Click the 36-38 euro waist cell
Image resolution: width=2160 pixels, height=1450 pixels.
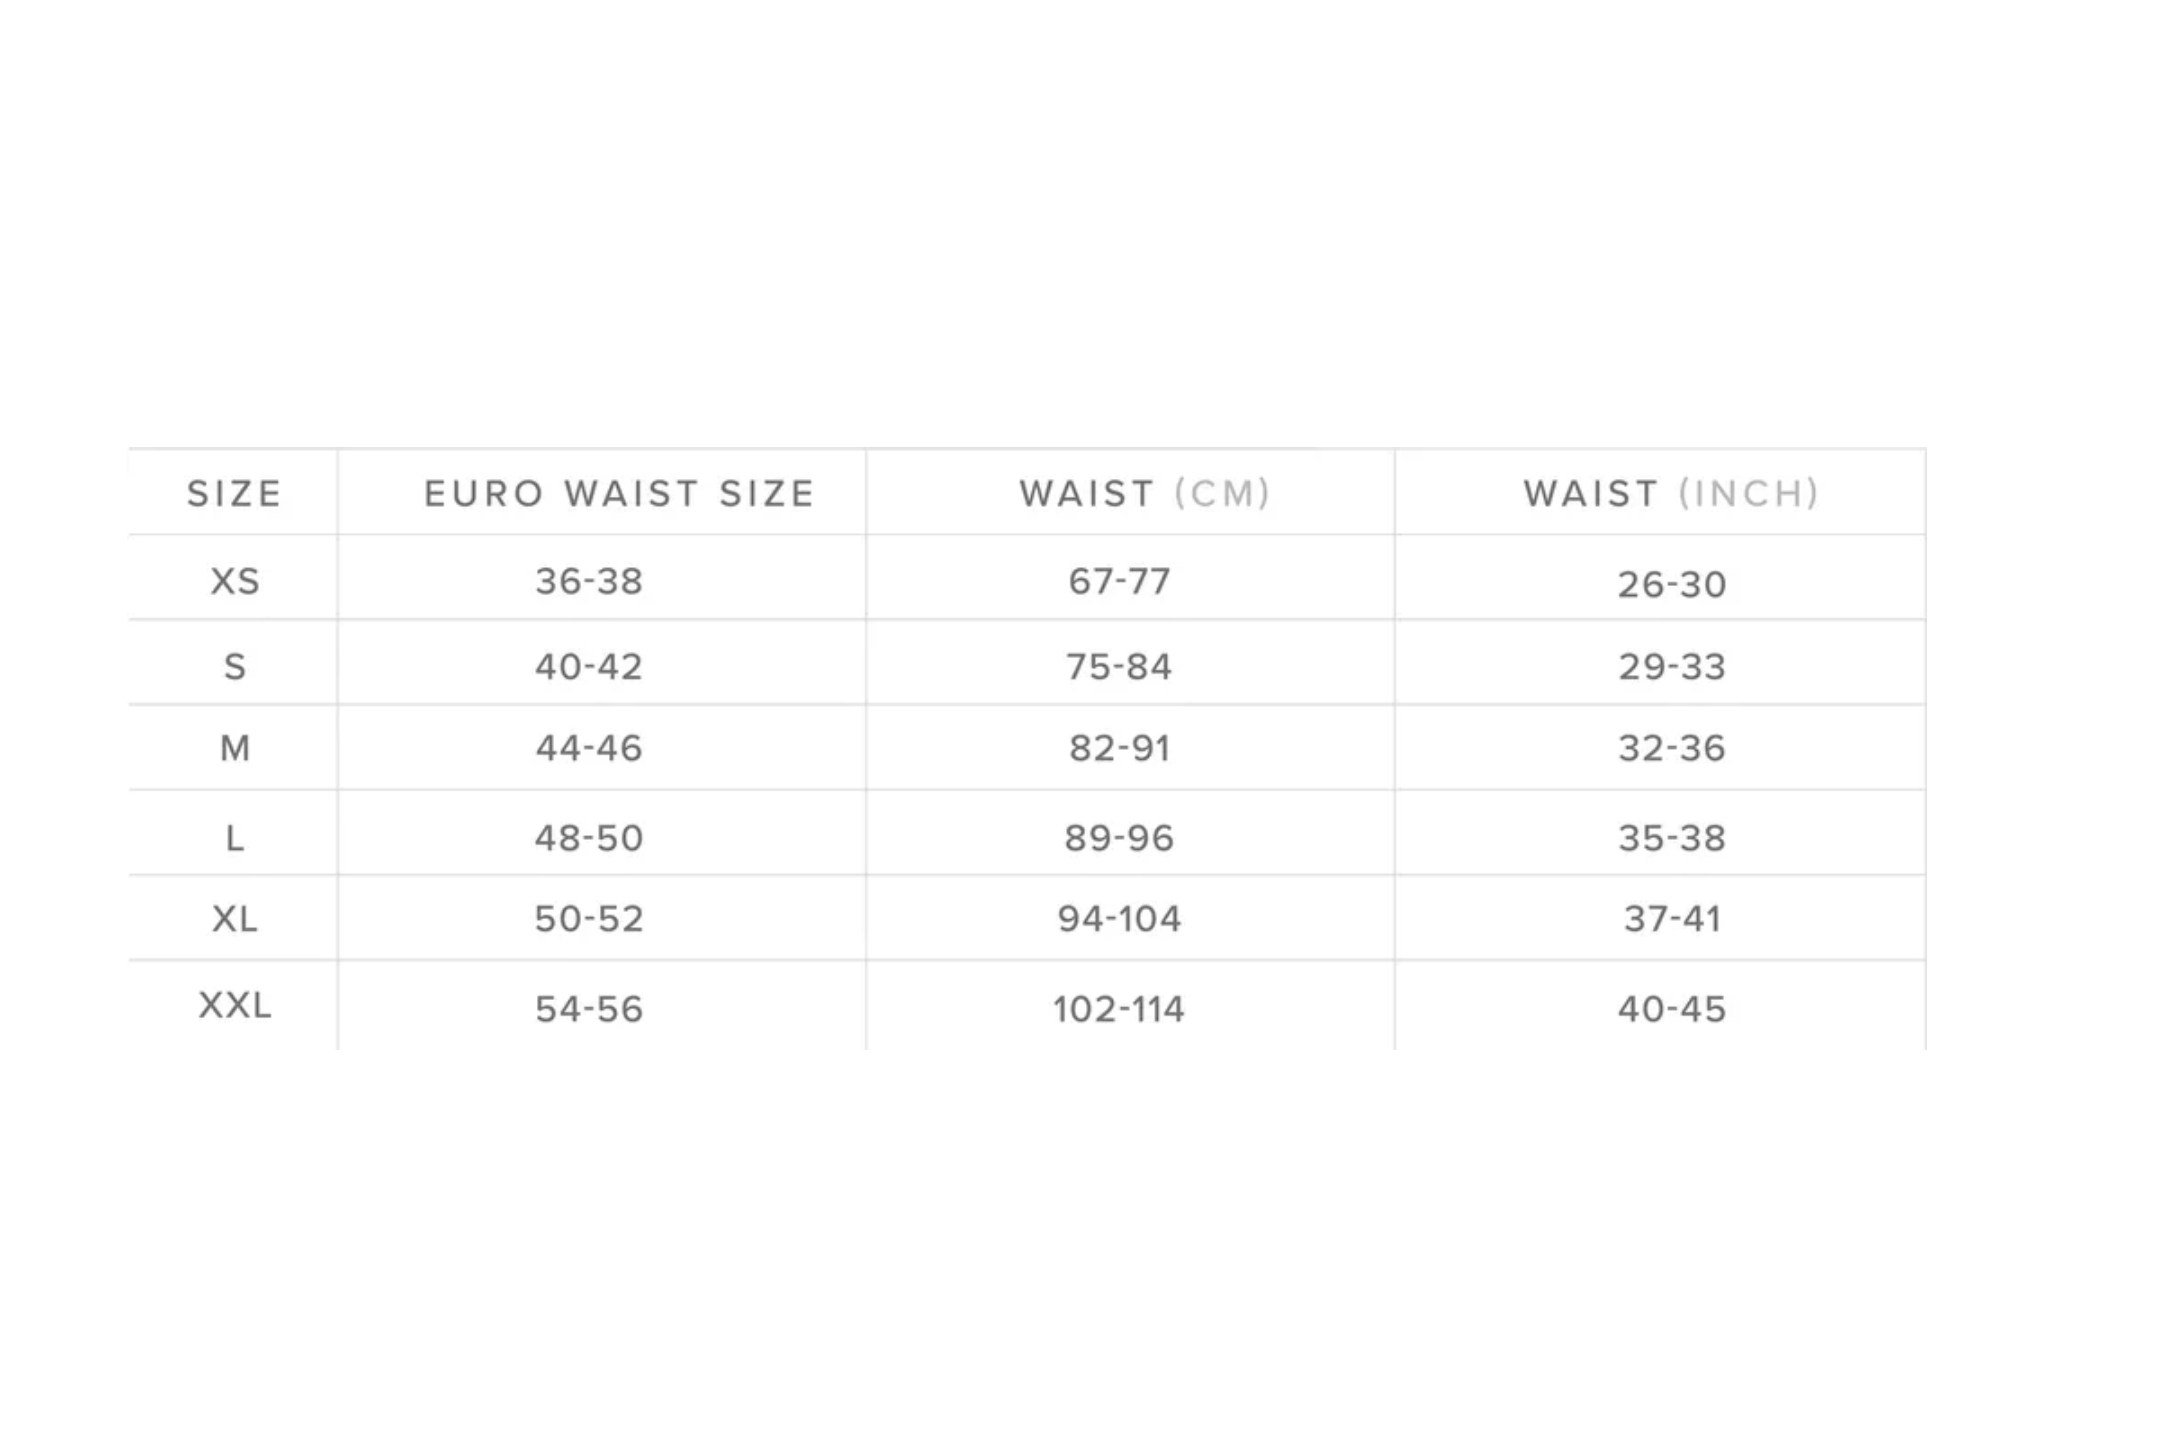tap(589, 581)
